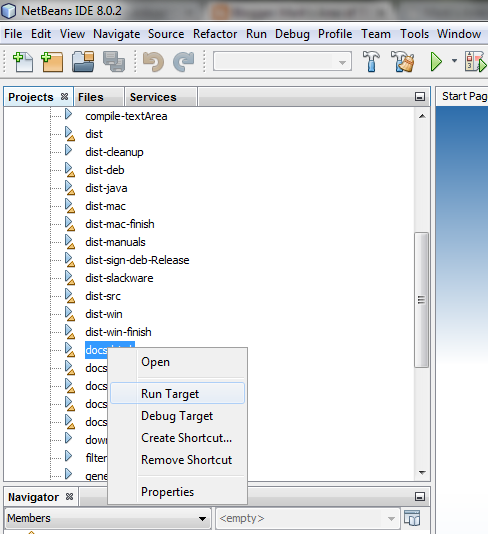Click the Open Project toolbar icon
This screenshot has height=534, width=488.
83,62
